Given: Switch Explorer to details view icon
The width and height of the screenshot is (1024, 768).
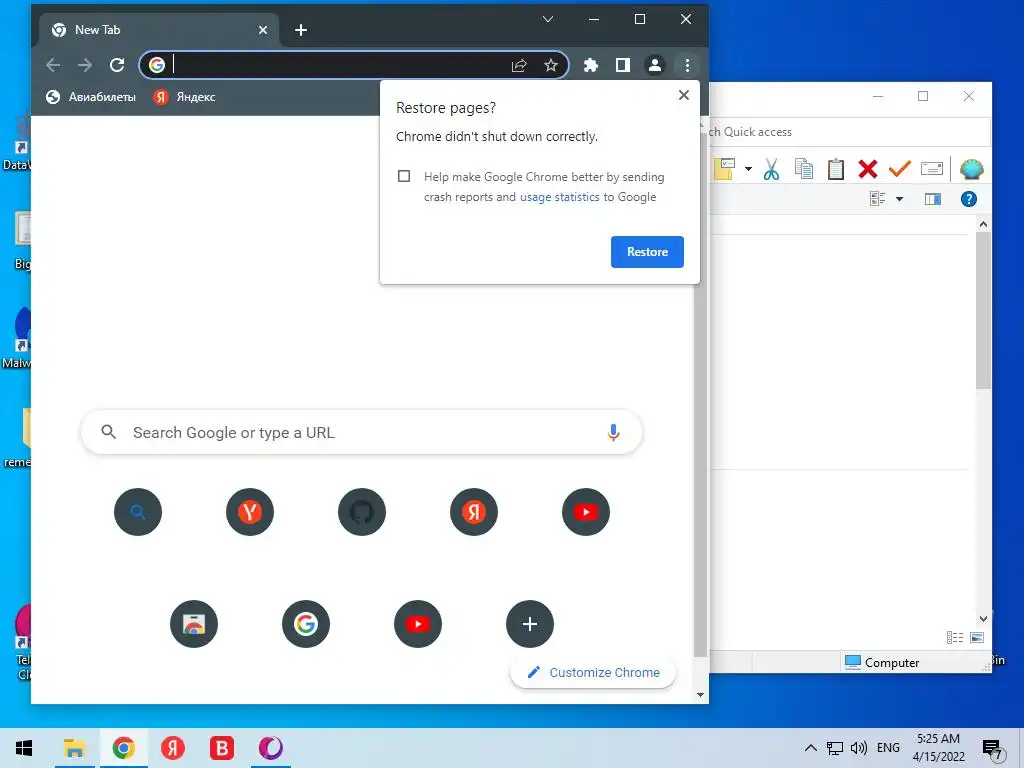Looking at the screenshot, I should (955, 637).
